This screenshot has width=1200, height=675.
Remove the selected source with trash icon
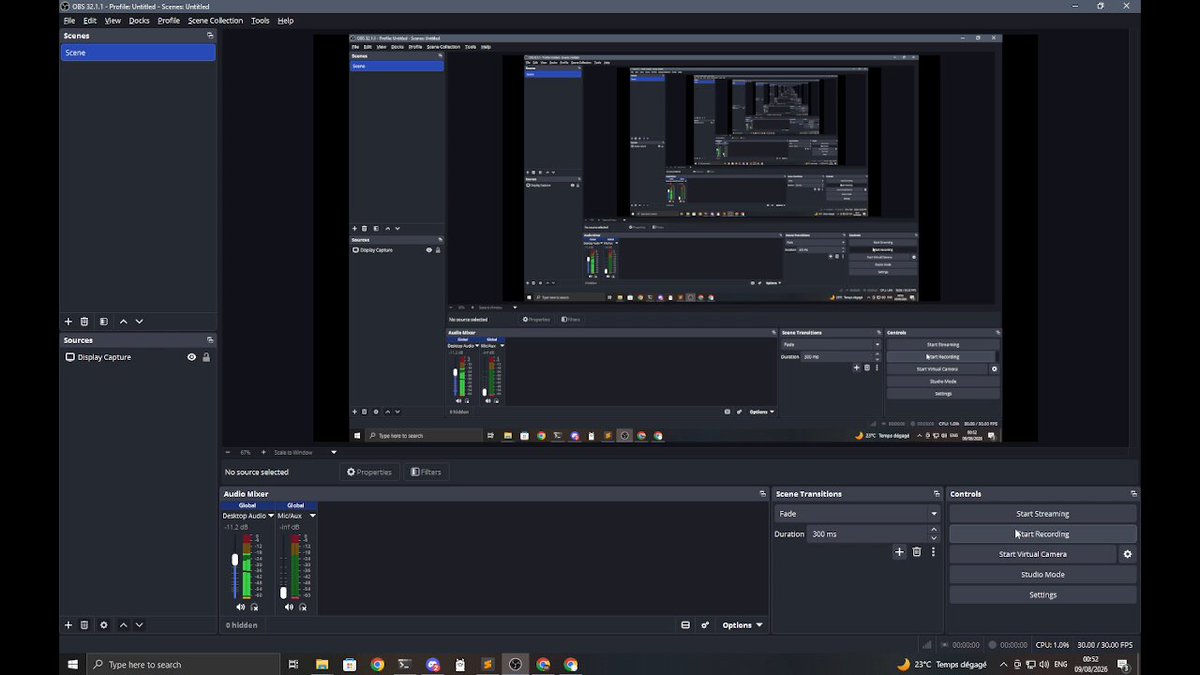pos(84,625)
